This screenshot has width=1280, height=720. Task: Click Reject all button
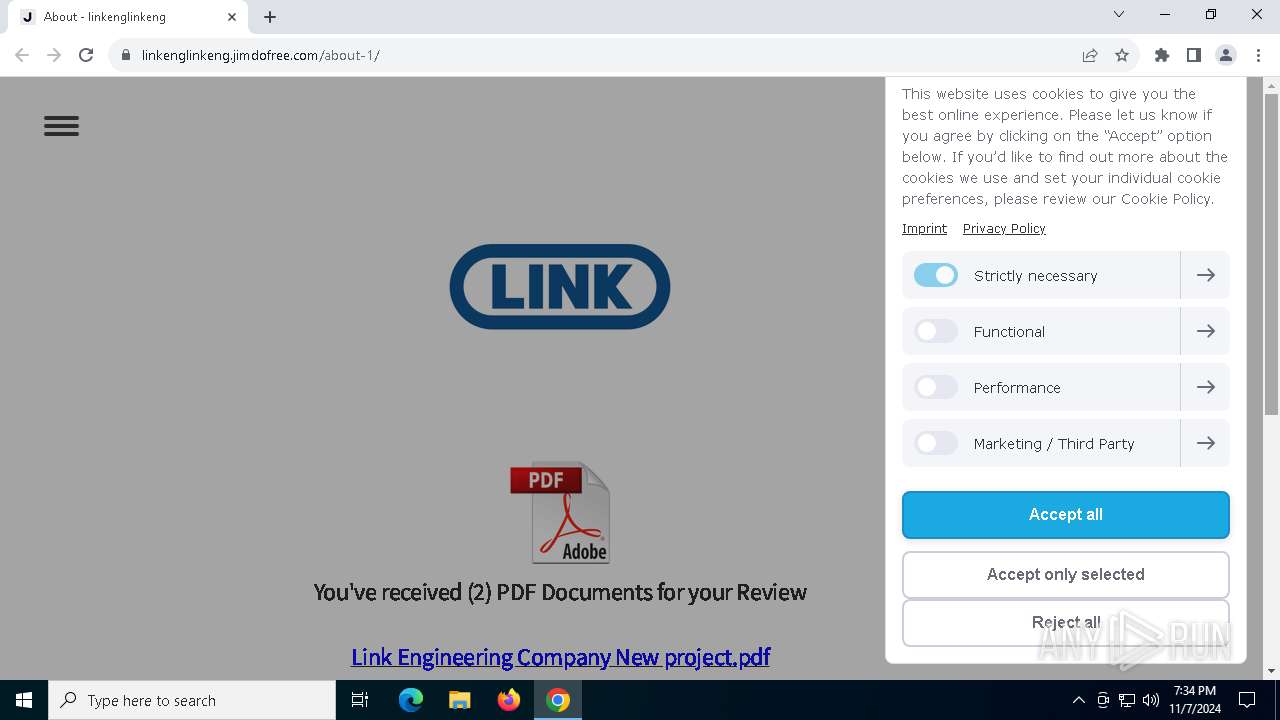point(1066,623)
